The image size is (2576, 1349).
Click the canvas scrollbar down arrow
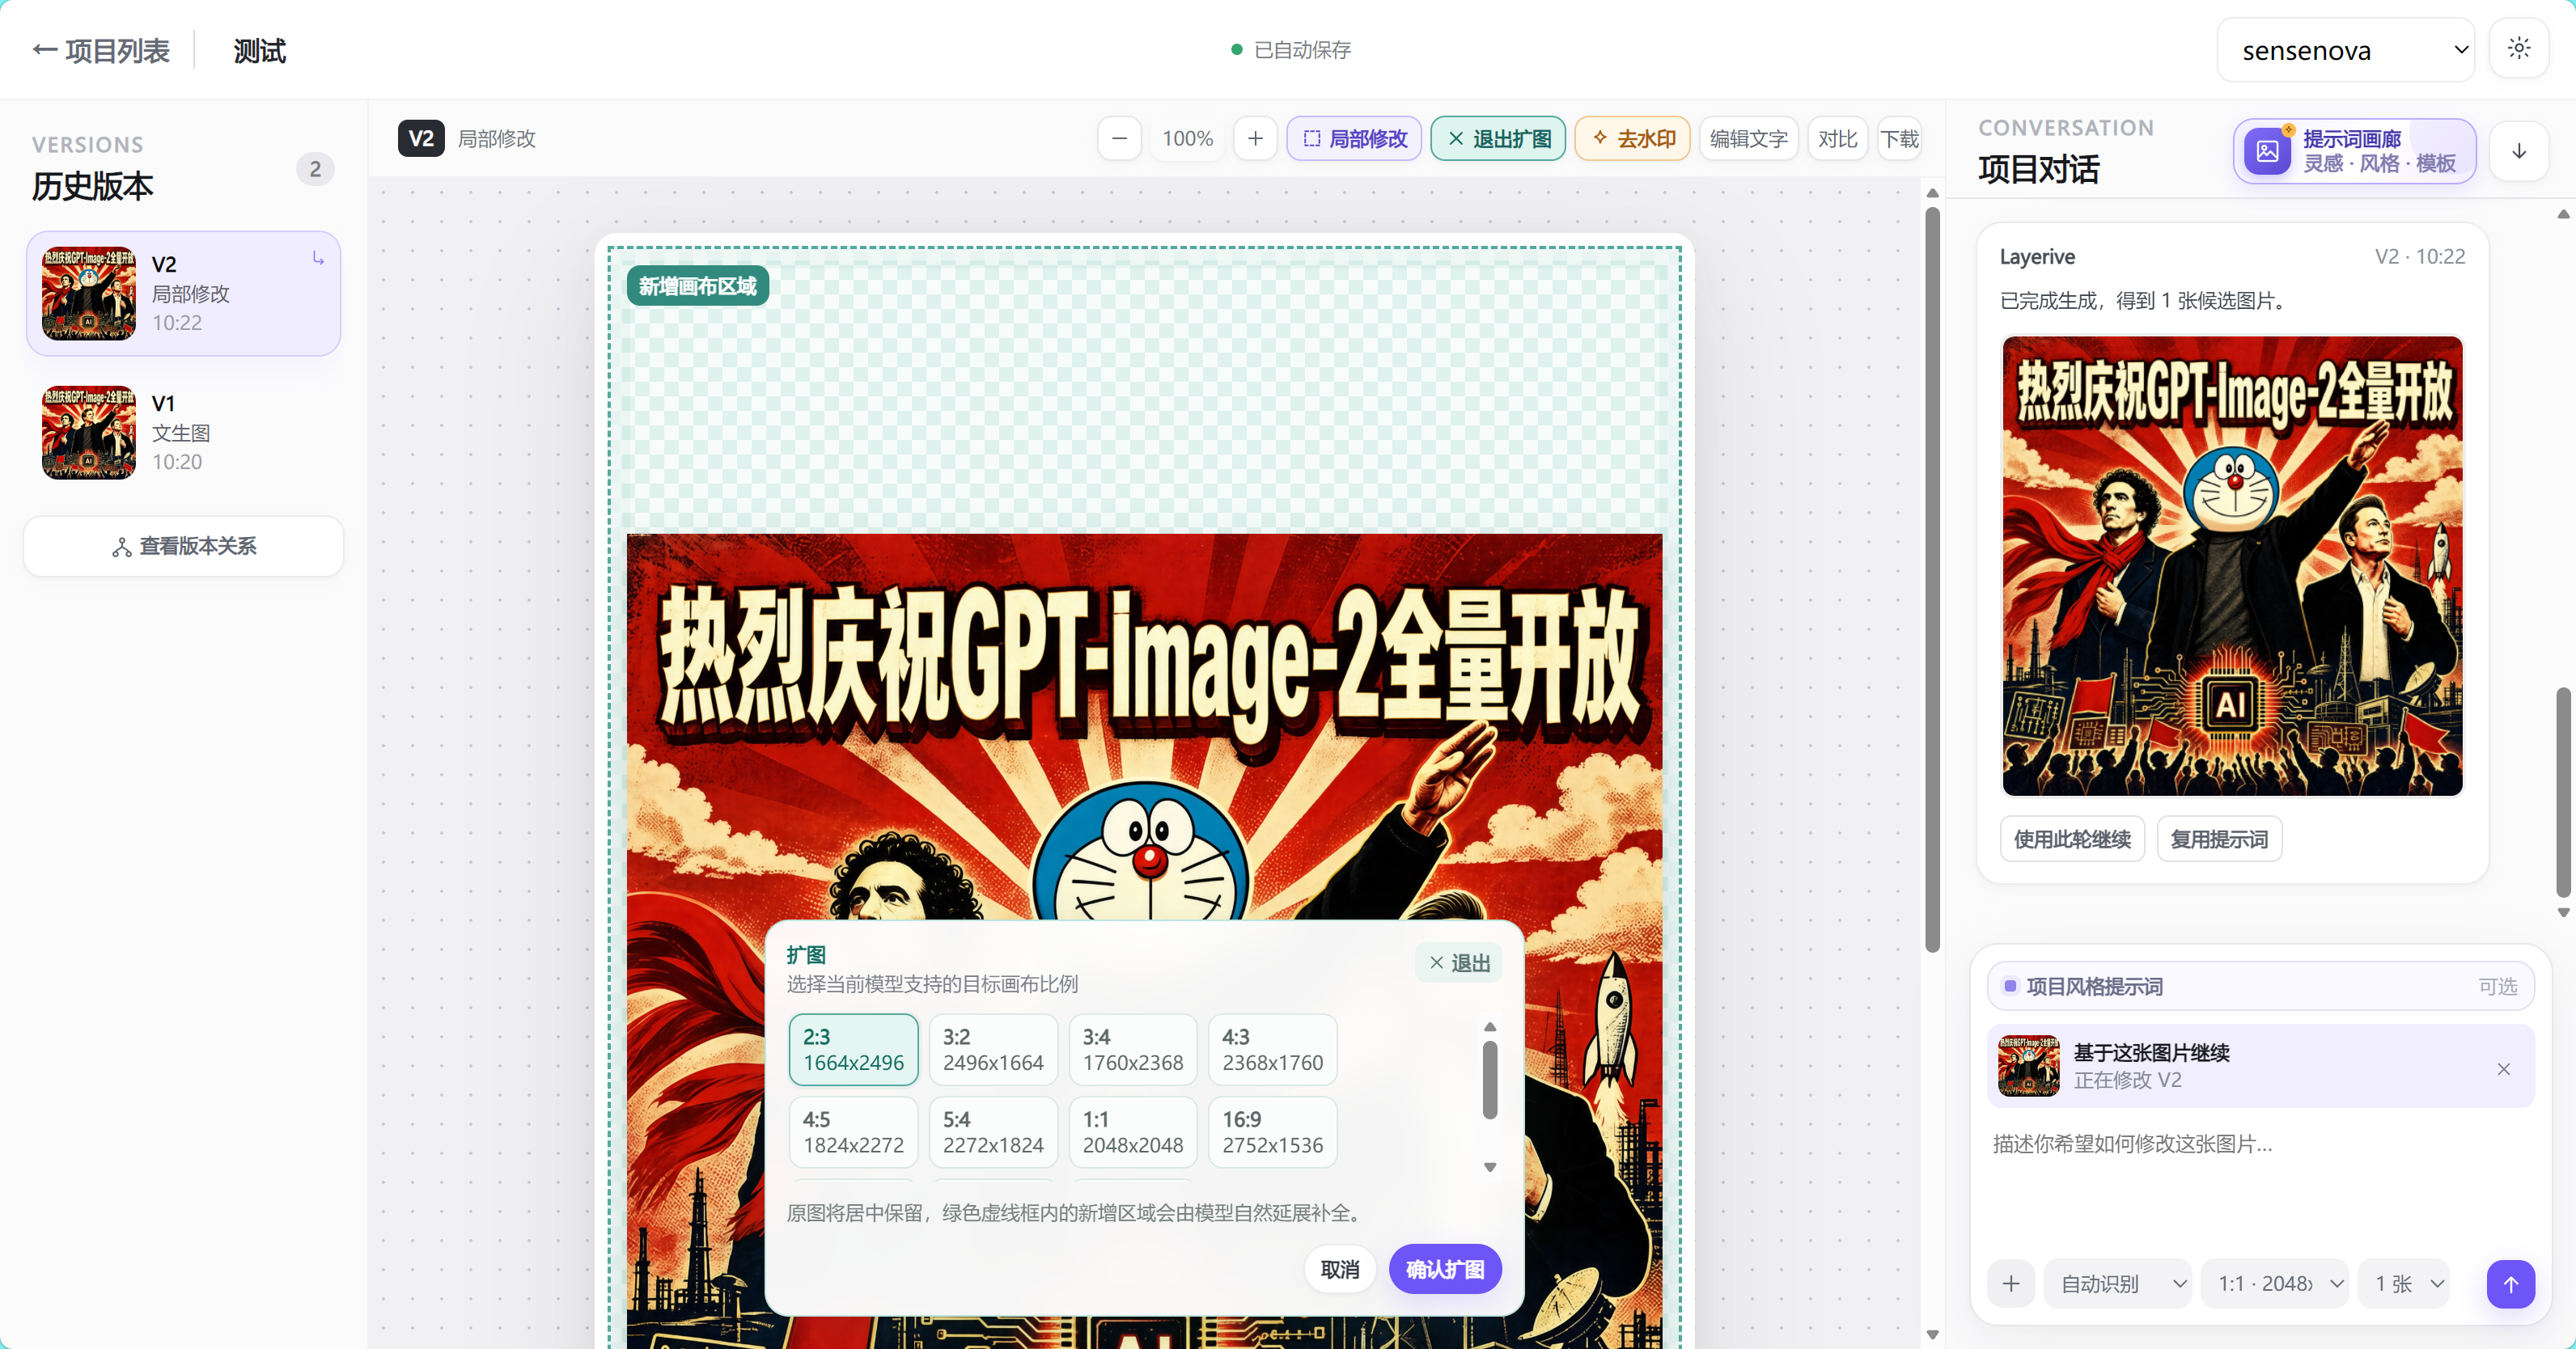1932,1334
